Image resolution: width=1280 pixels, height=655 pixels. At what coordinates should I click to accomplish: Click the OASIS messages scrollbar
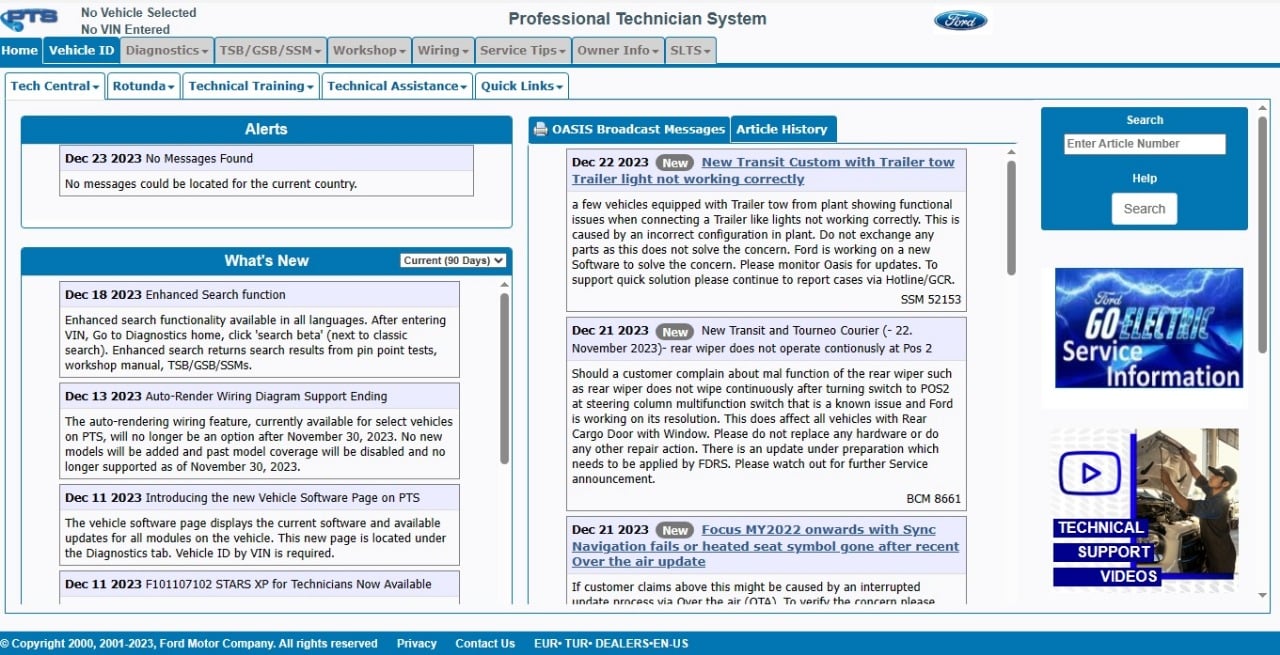1011,218
